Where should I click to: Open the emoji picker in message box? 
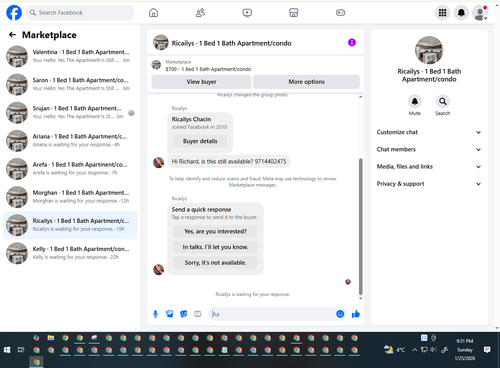(x=340, y=314)
